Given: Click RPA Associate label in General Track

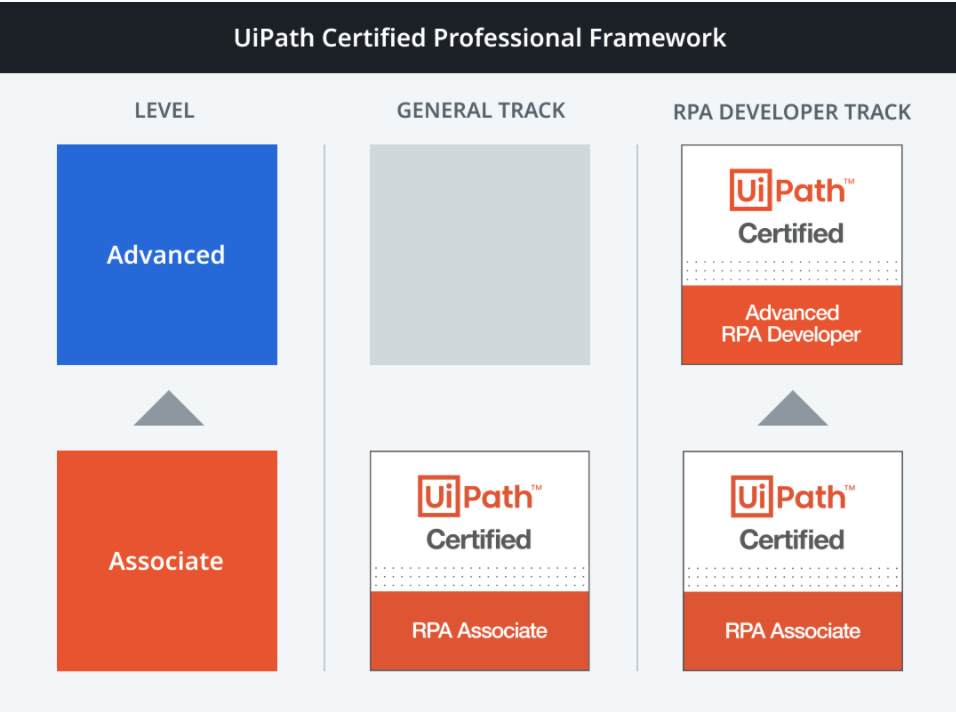Looking at the screenshot, I should coord(479,630).
